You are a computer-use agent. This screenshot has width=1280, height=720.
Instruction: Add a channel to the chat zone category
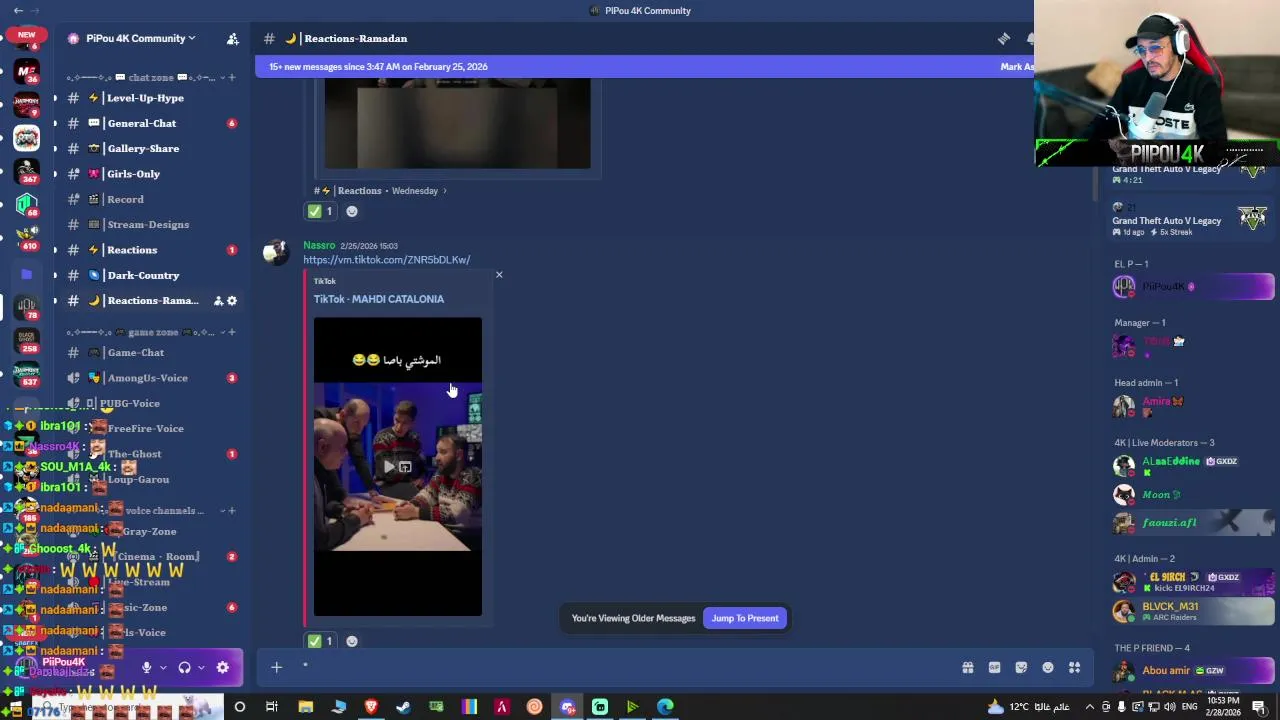(x=232, y=77)
